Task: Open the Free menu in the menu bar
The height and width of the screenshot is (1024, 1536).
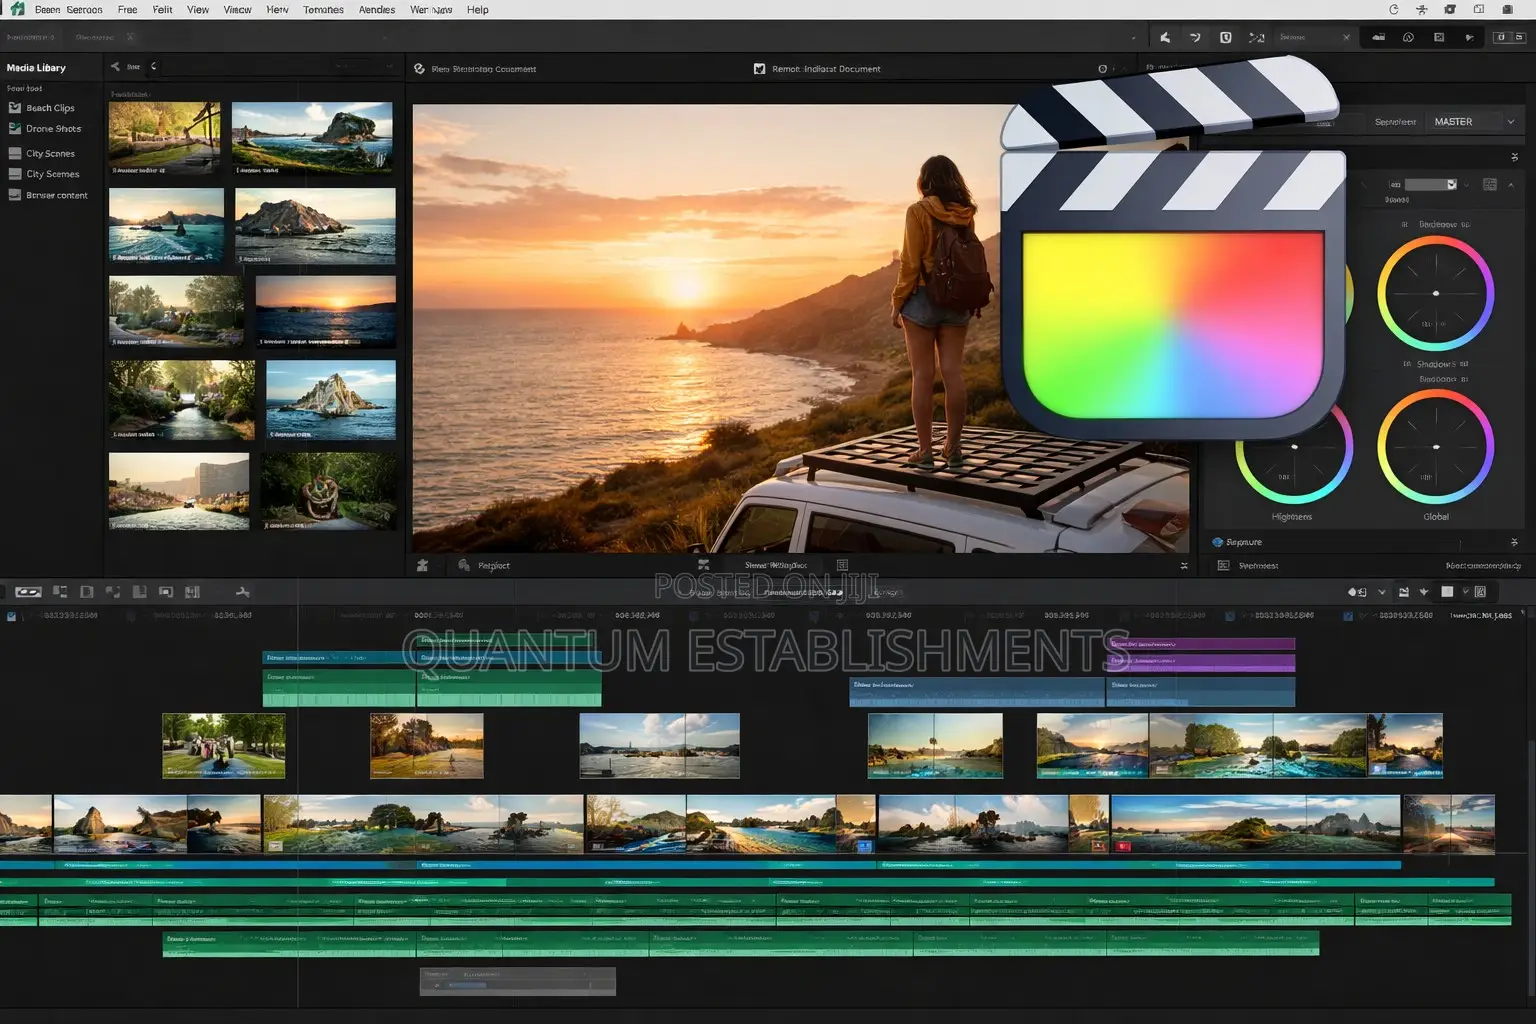Action: [127, 10]
